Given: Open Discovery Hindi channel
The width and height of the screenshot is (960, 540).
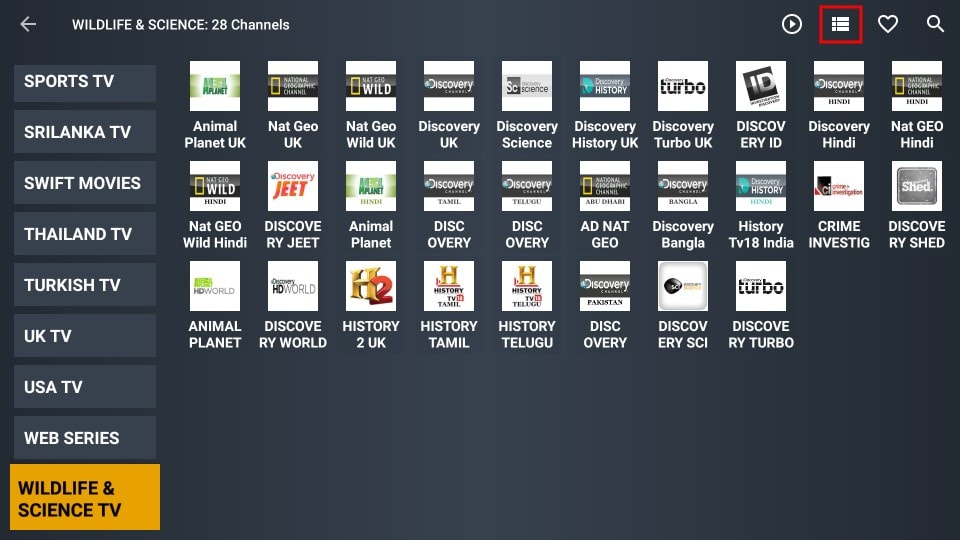Looking at the screenshot, I should coord(839,106).
